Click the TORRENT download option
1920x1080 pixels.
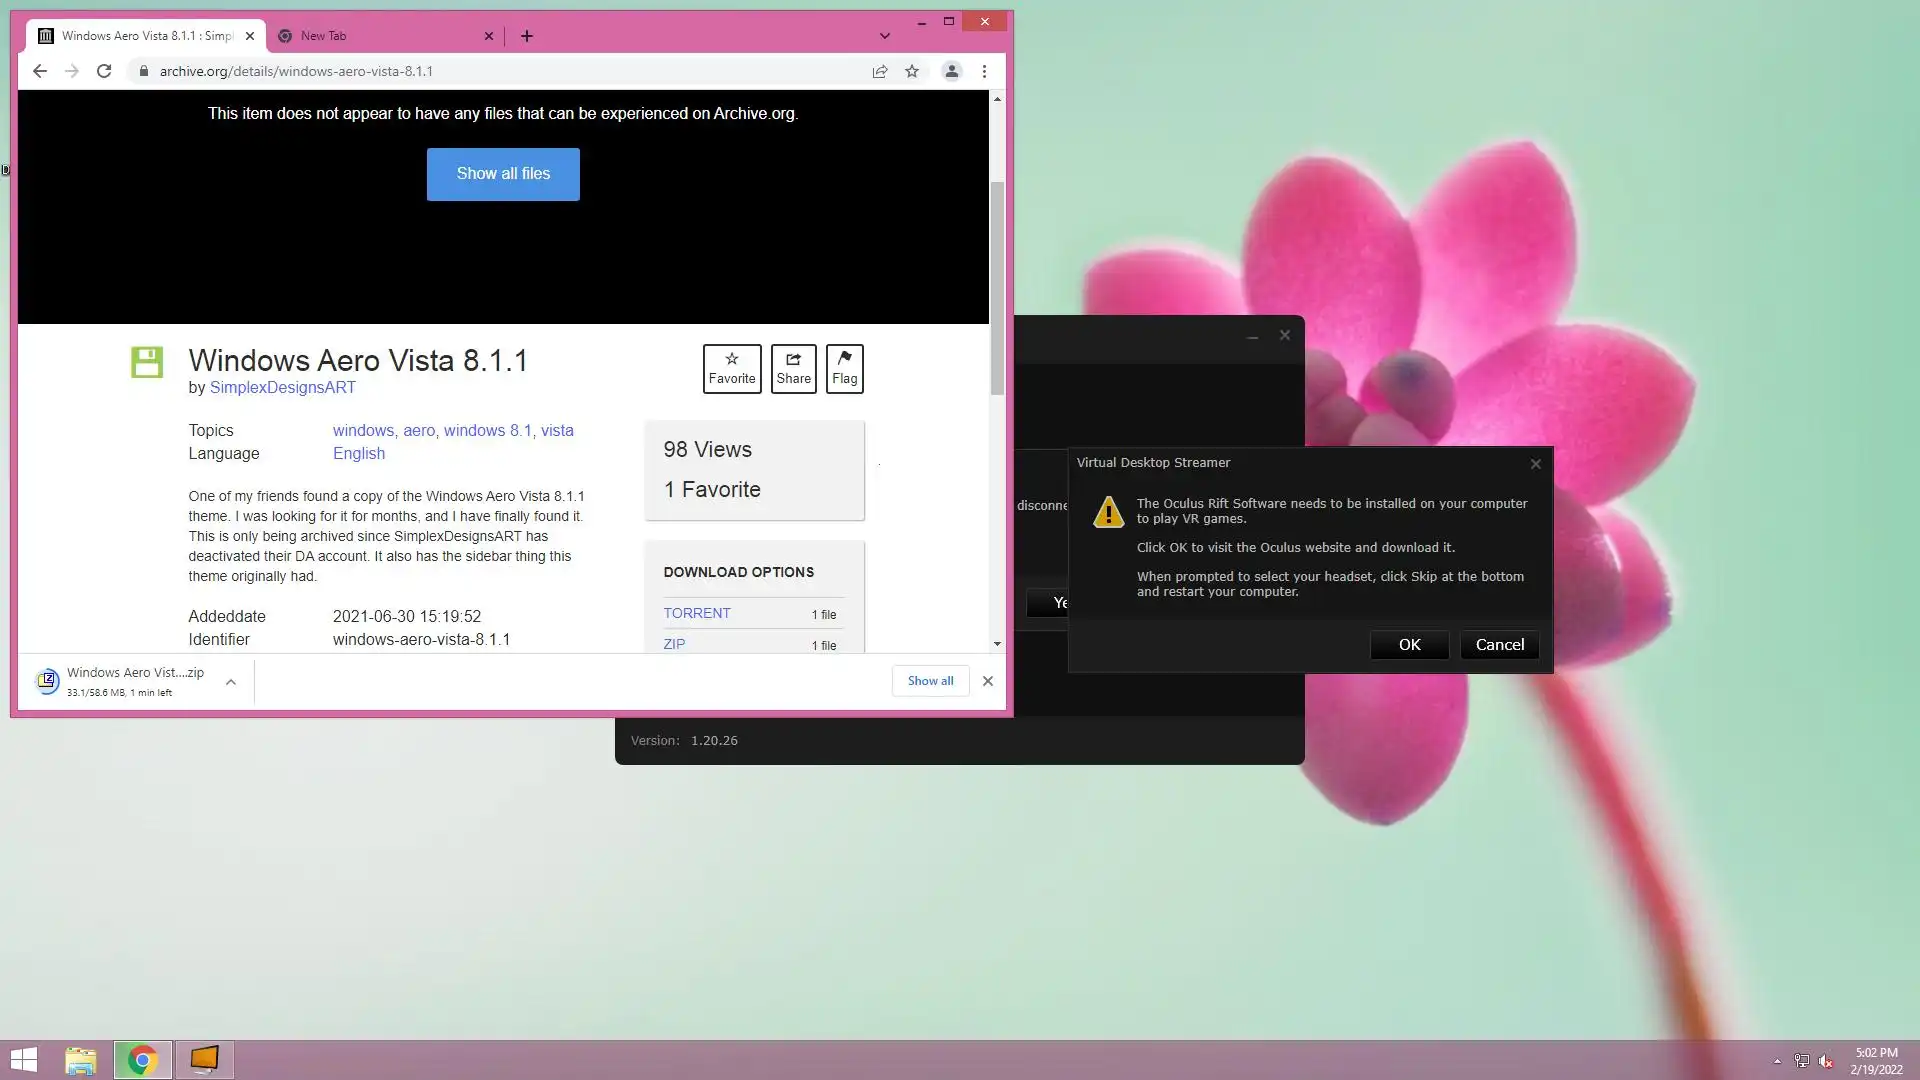[x=697, y=613]
